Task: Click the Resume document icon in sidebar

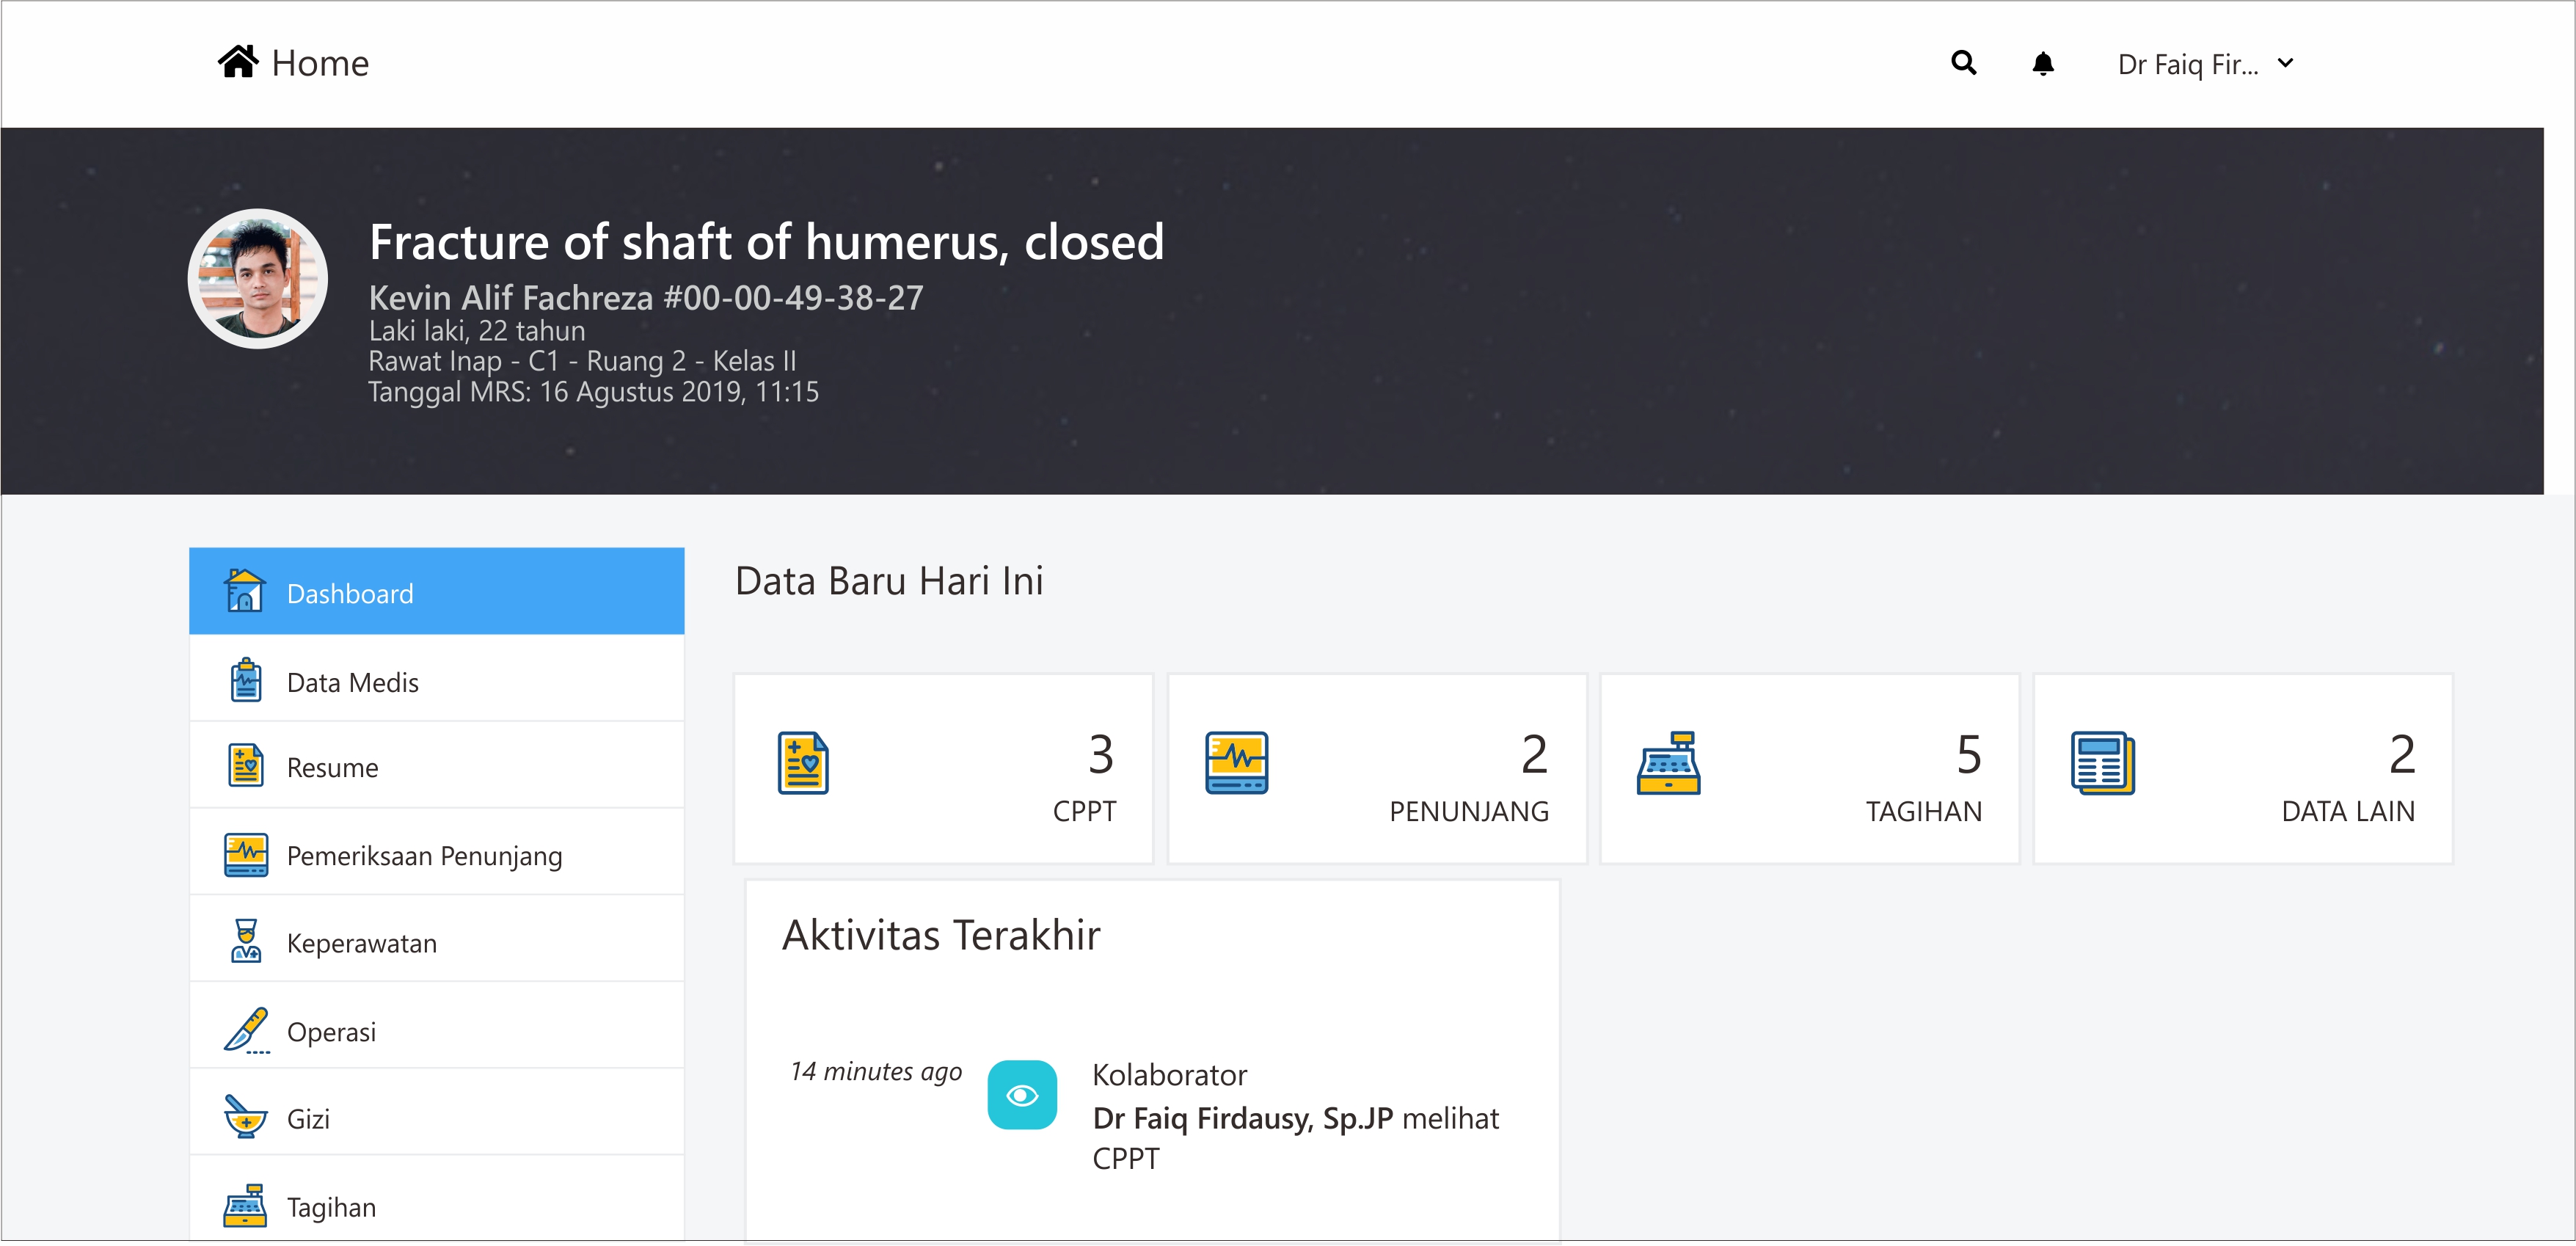Action: (x=245, y=766)
